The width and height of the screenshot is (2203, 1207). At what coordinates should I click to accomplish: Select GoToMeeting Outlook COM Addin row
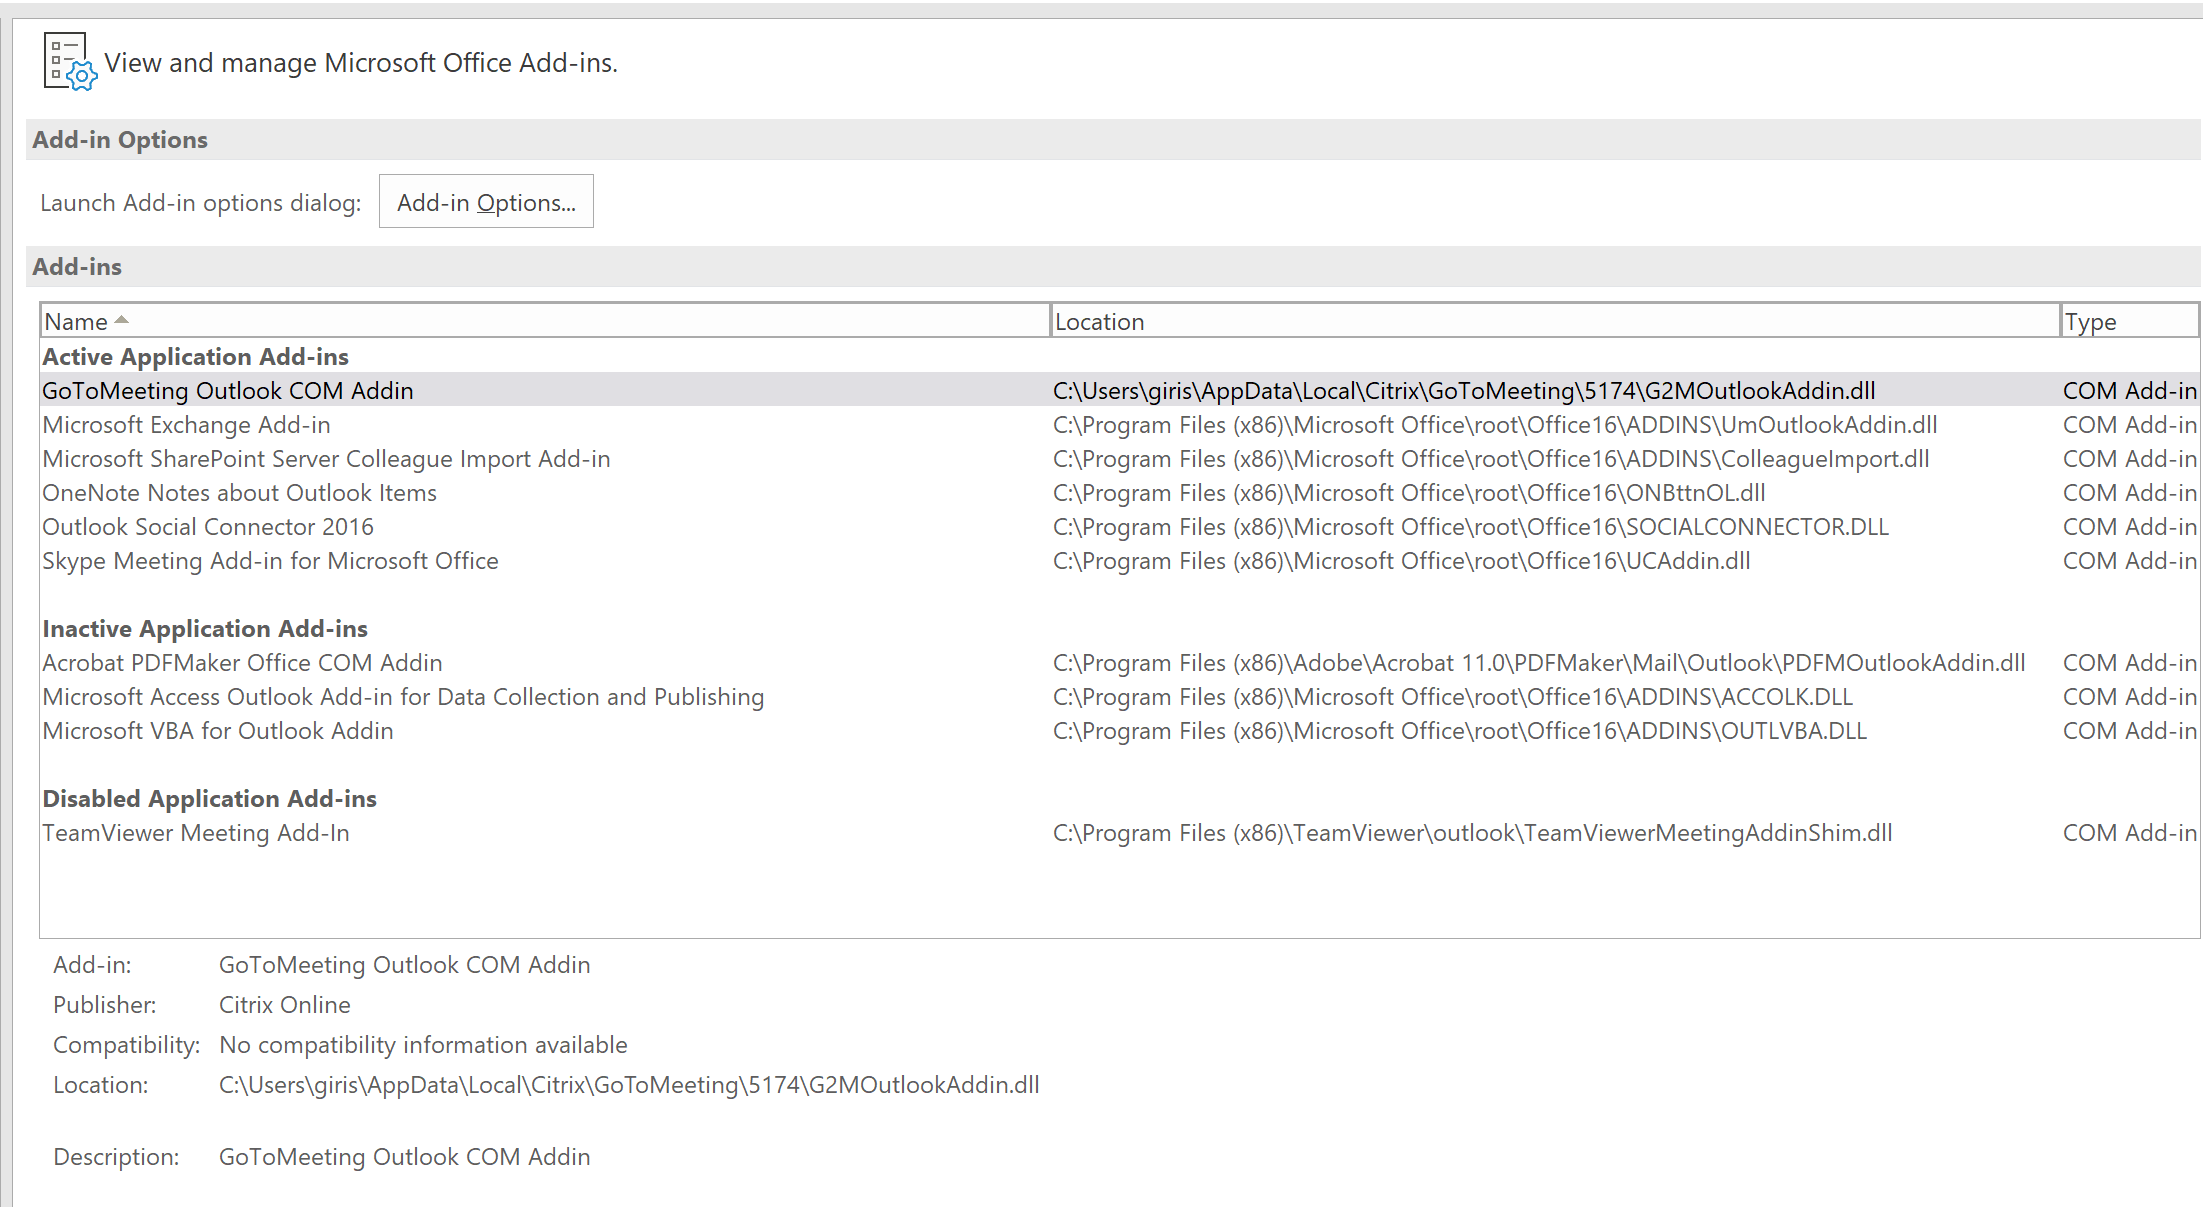coord(1120,390)
